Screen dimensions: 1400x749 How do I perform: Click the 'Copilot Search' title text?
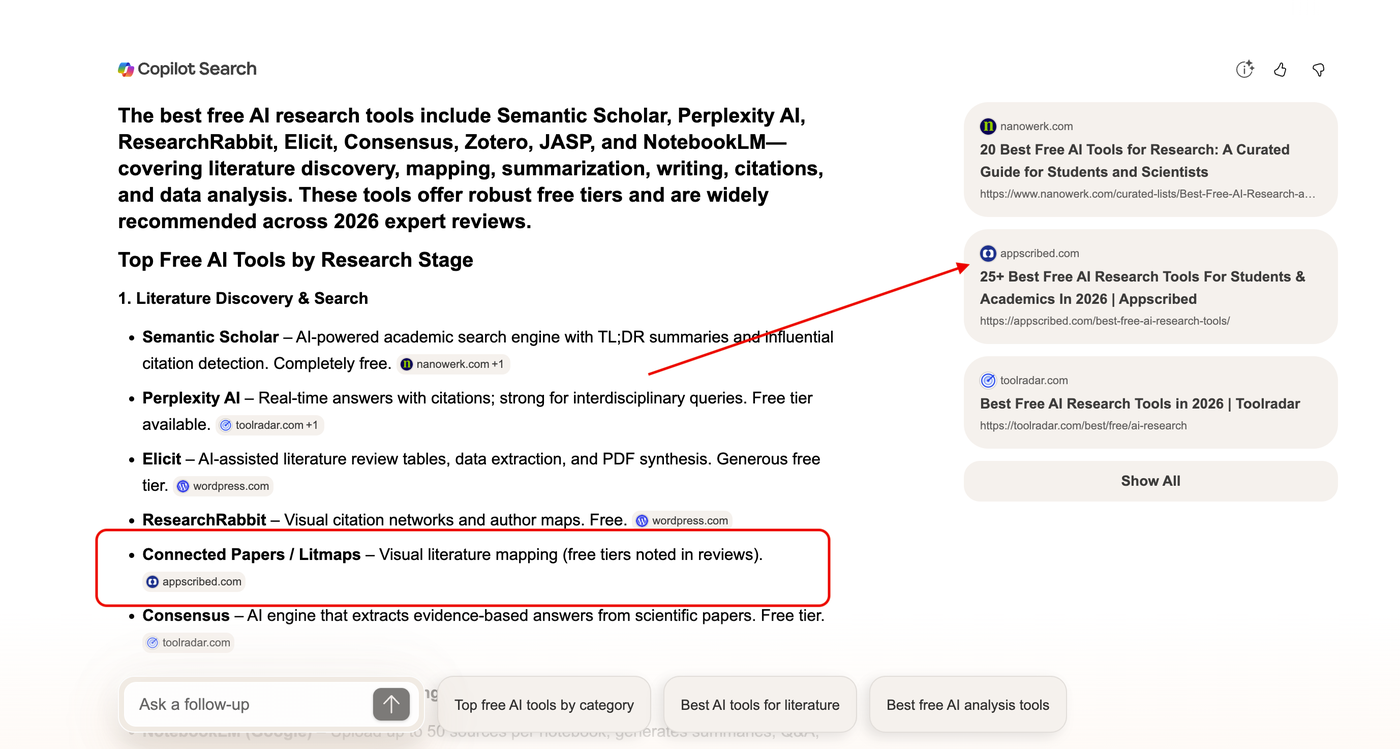click(197, 69)
